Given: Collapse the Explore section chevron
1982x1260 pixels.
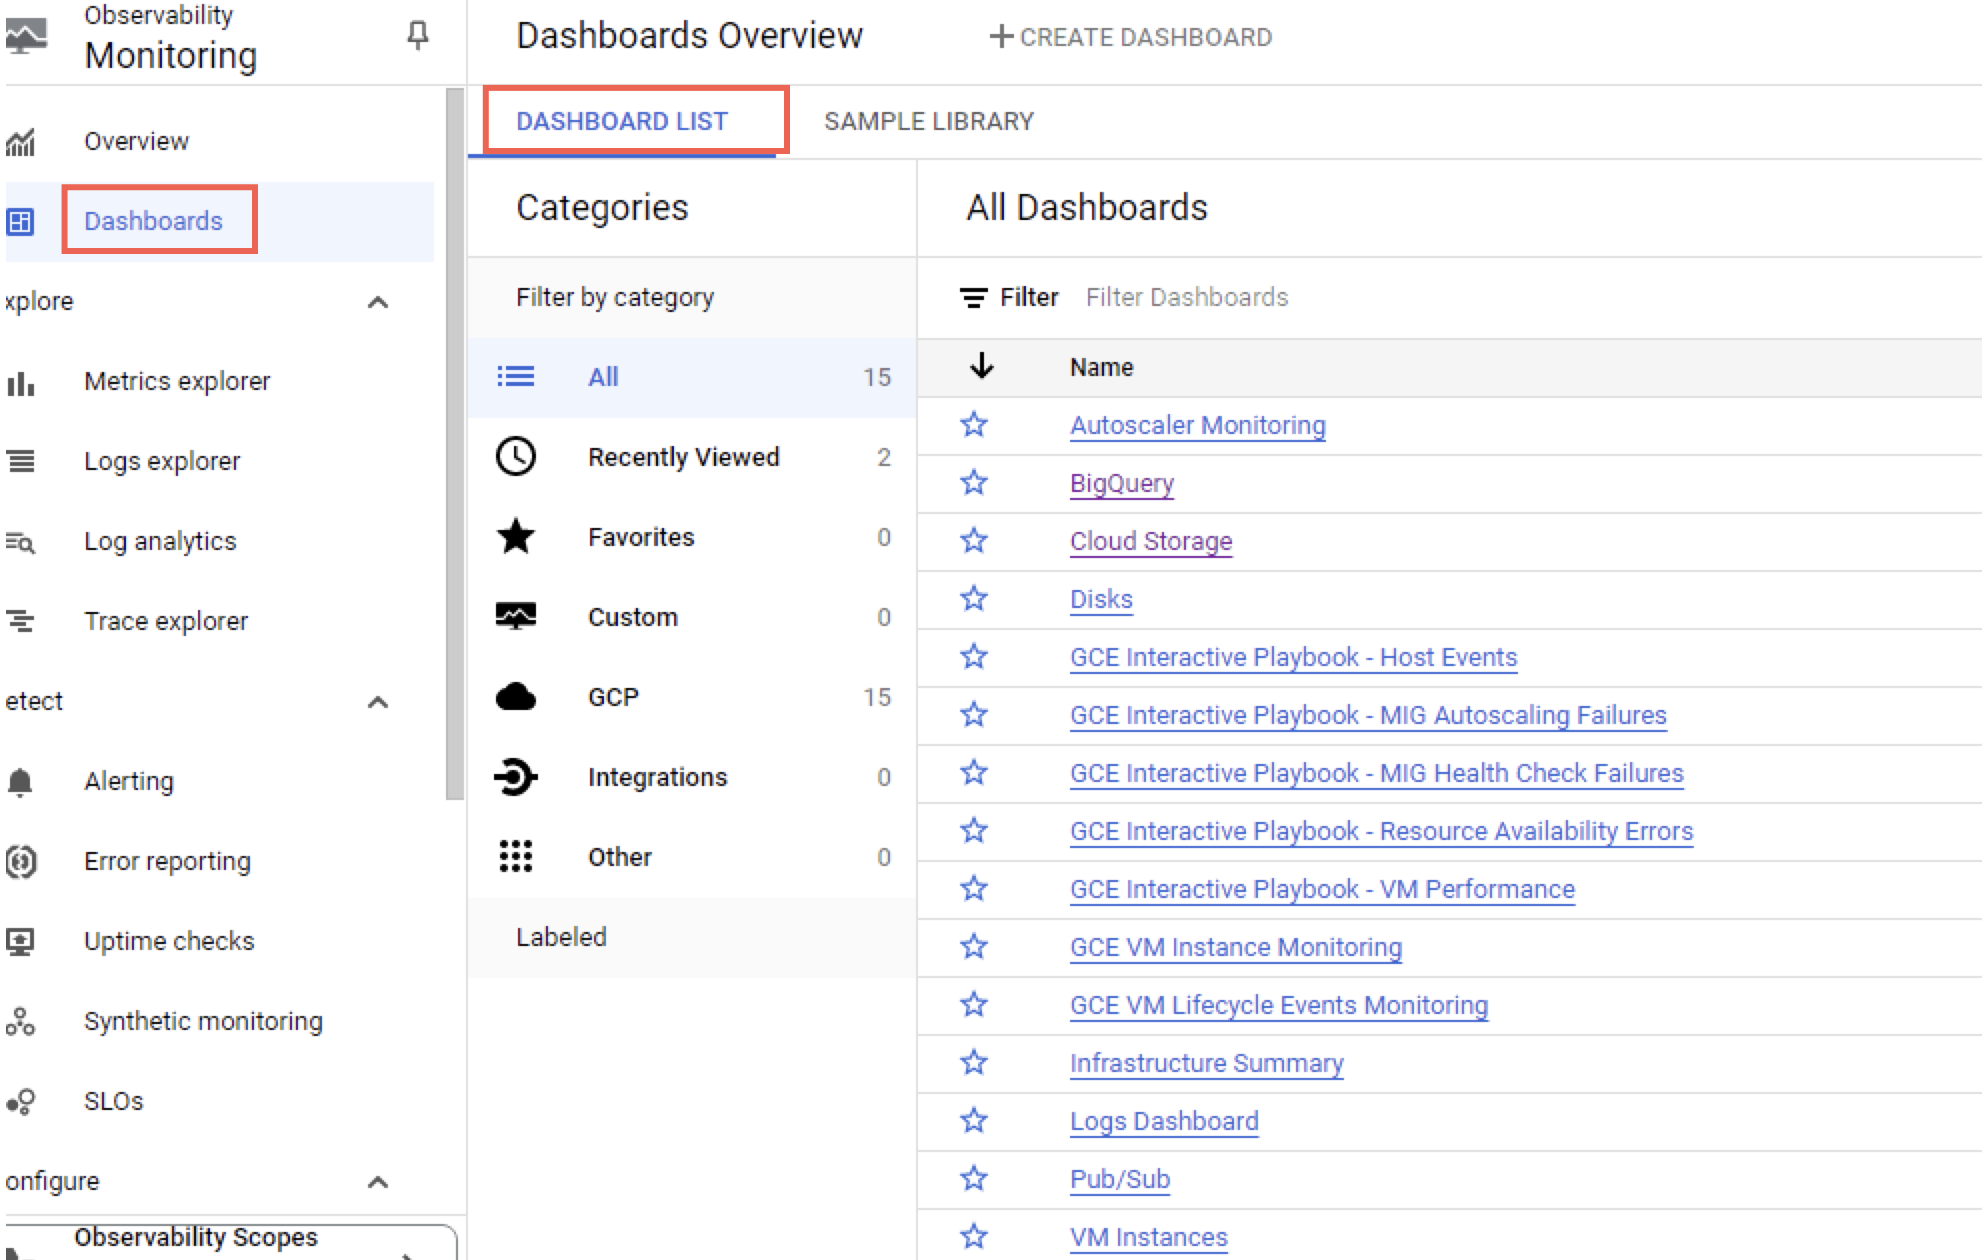Looking at the screenshot, I should pyautogui.click(x=378, y=302).
